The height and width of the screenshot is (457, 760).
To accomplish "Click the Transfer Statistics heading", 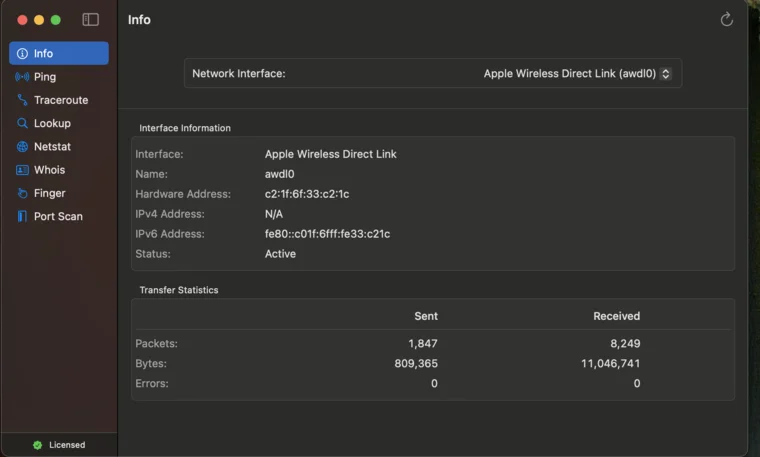I will 179,290.
